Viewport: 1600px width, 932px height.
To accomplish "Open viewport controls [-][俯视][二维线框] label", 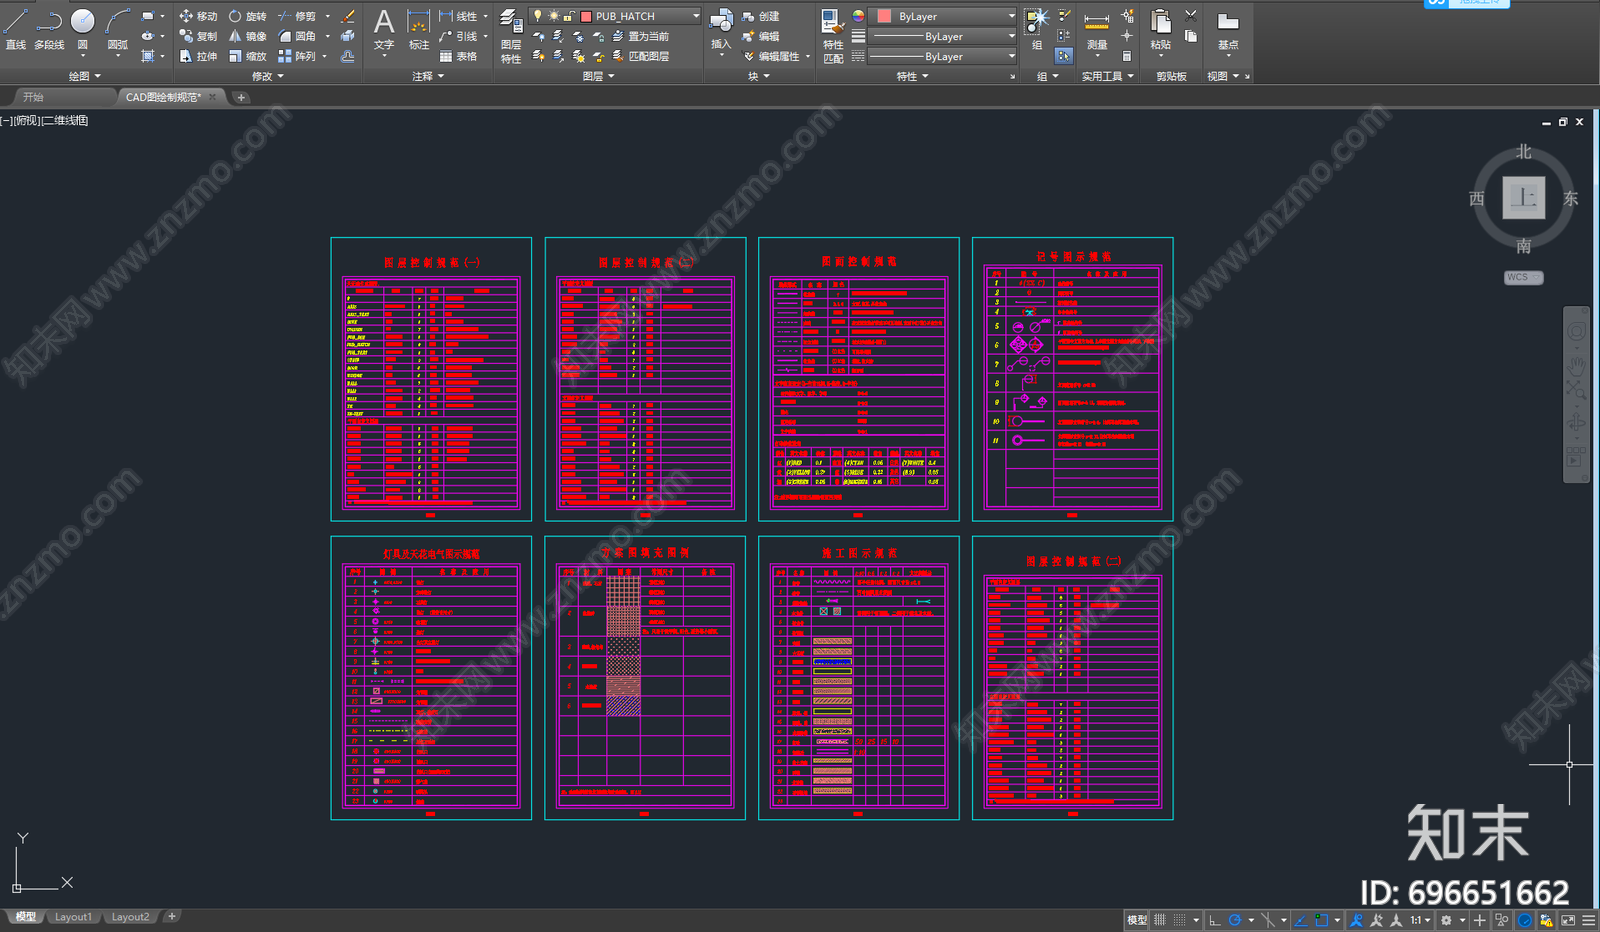I will click(45, 121).
